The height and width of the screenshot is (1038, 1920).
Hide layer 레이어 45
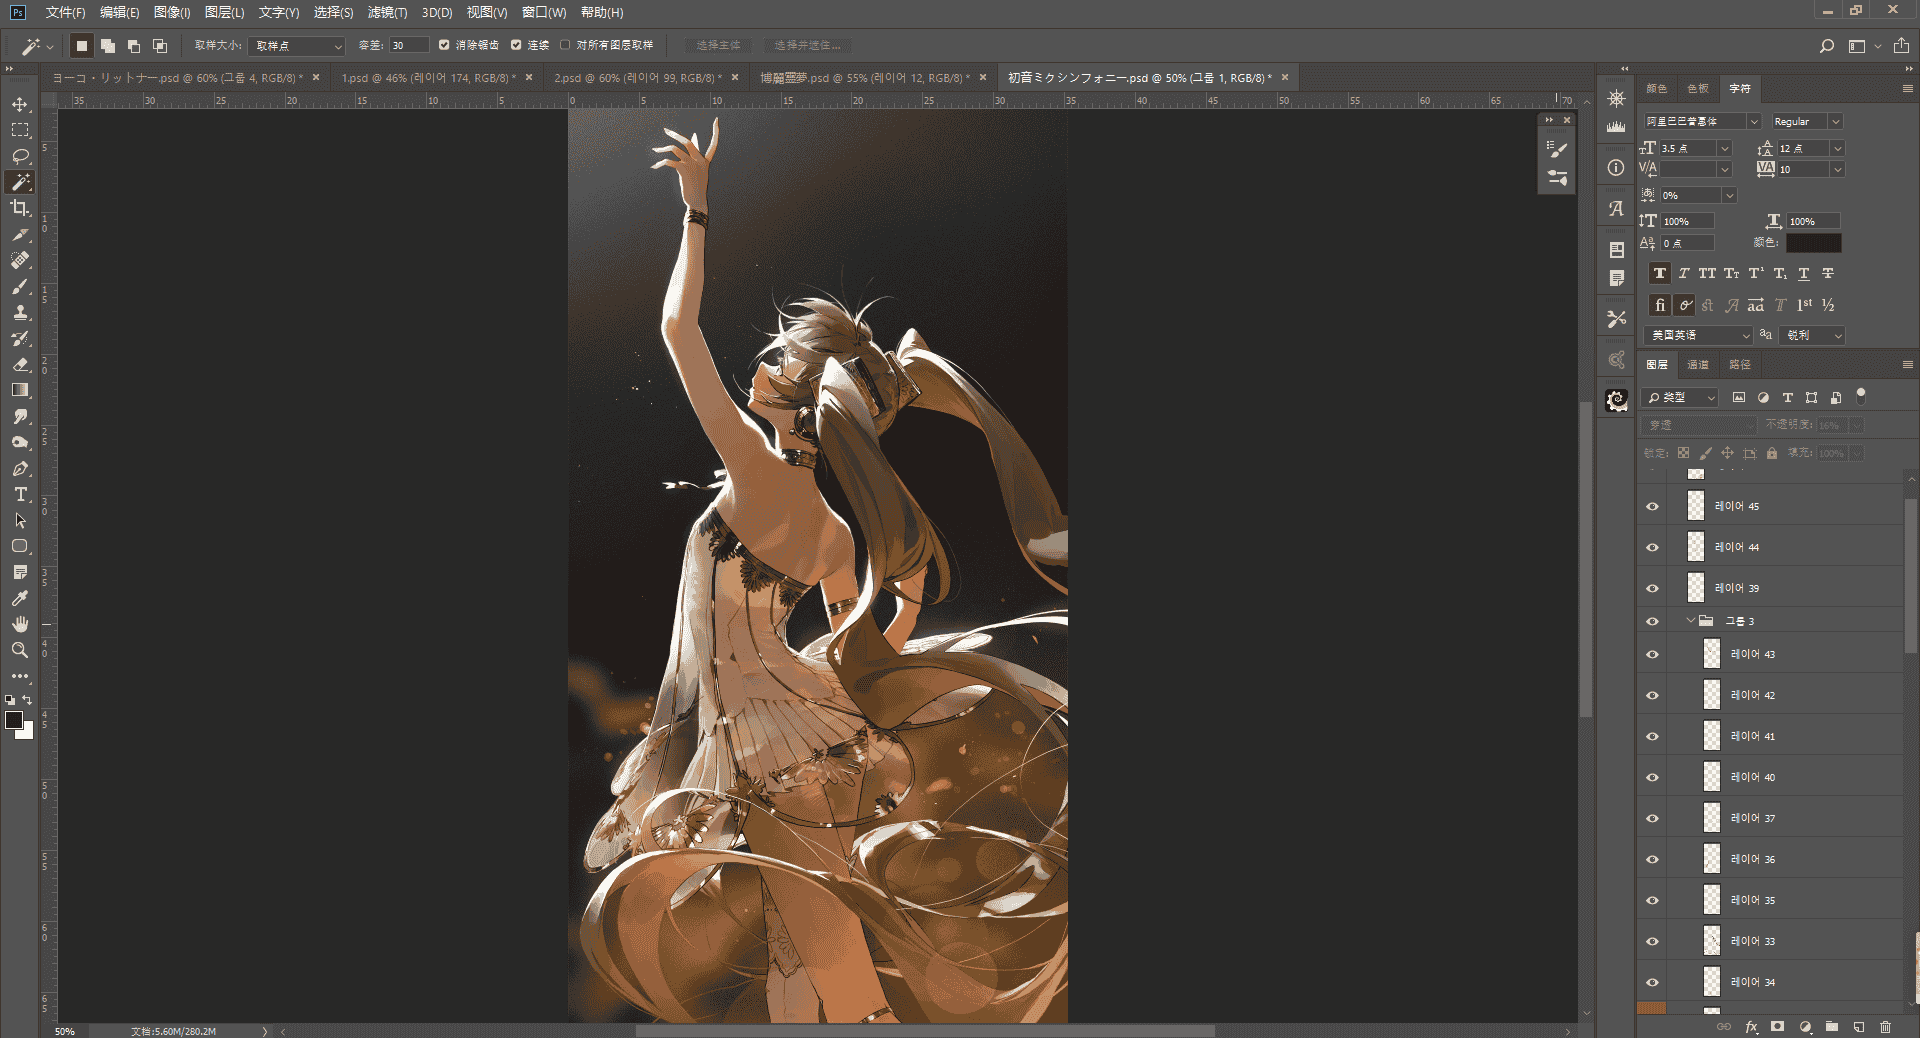1652,506
